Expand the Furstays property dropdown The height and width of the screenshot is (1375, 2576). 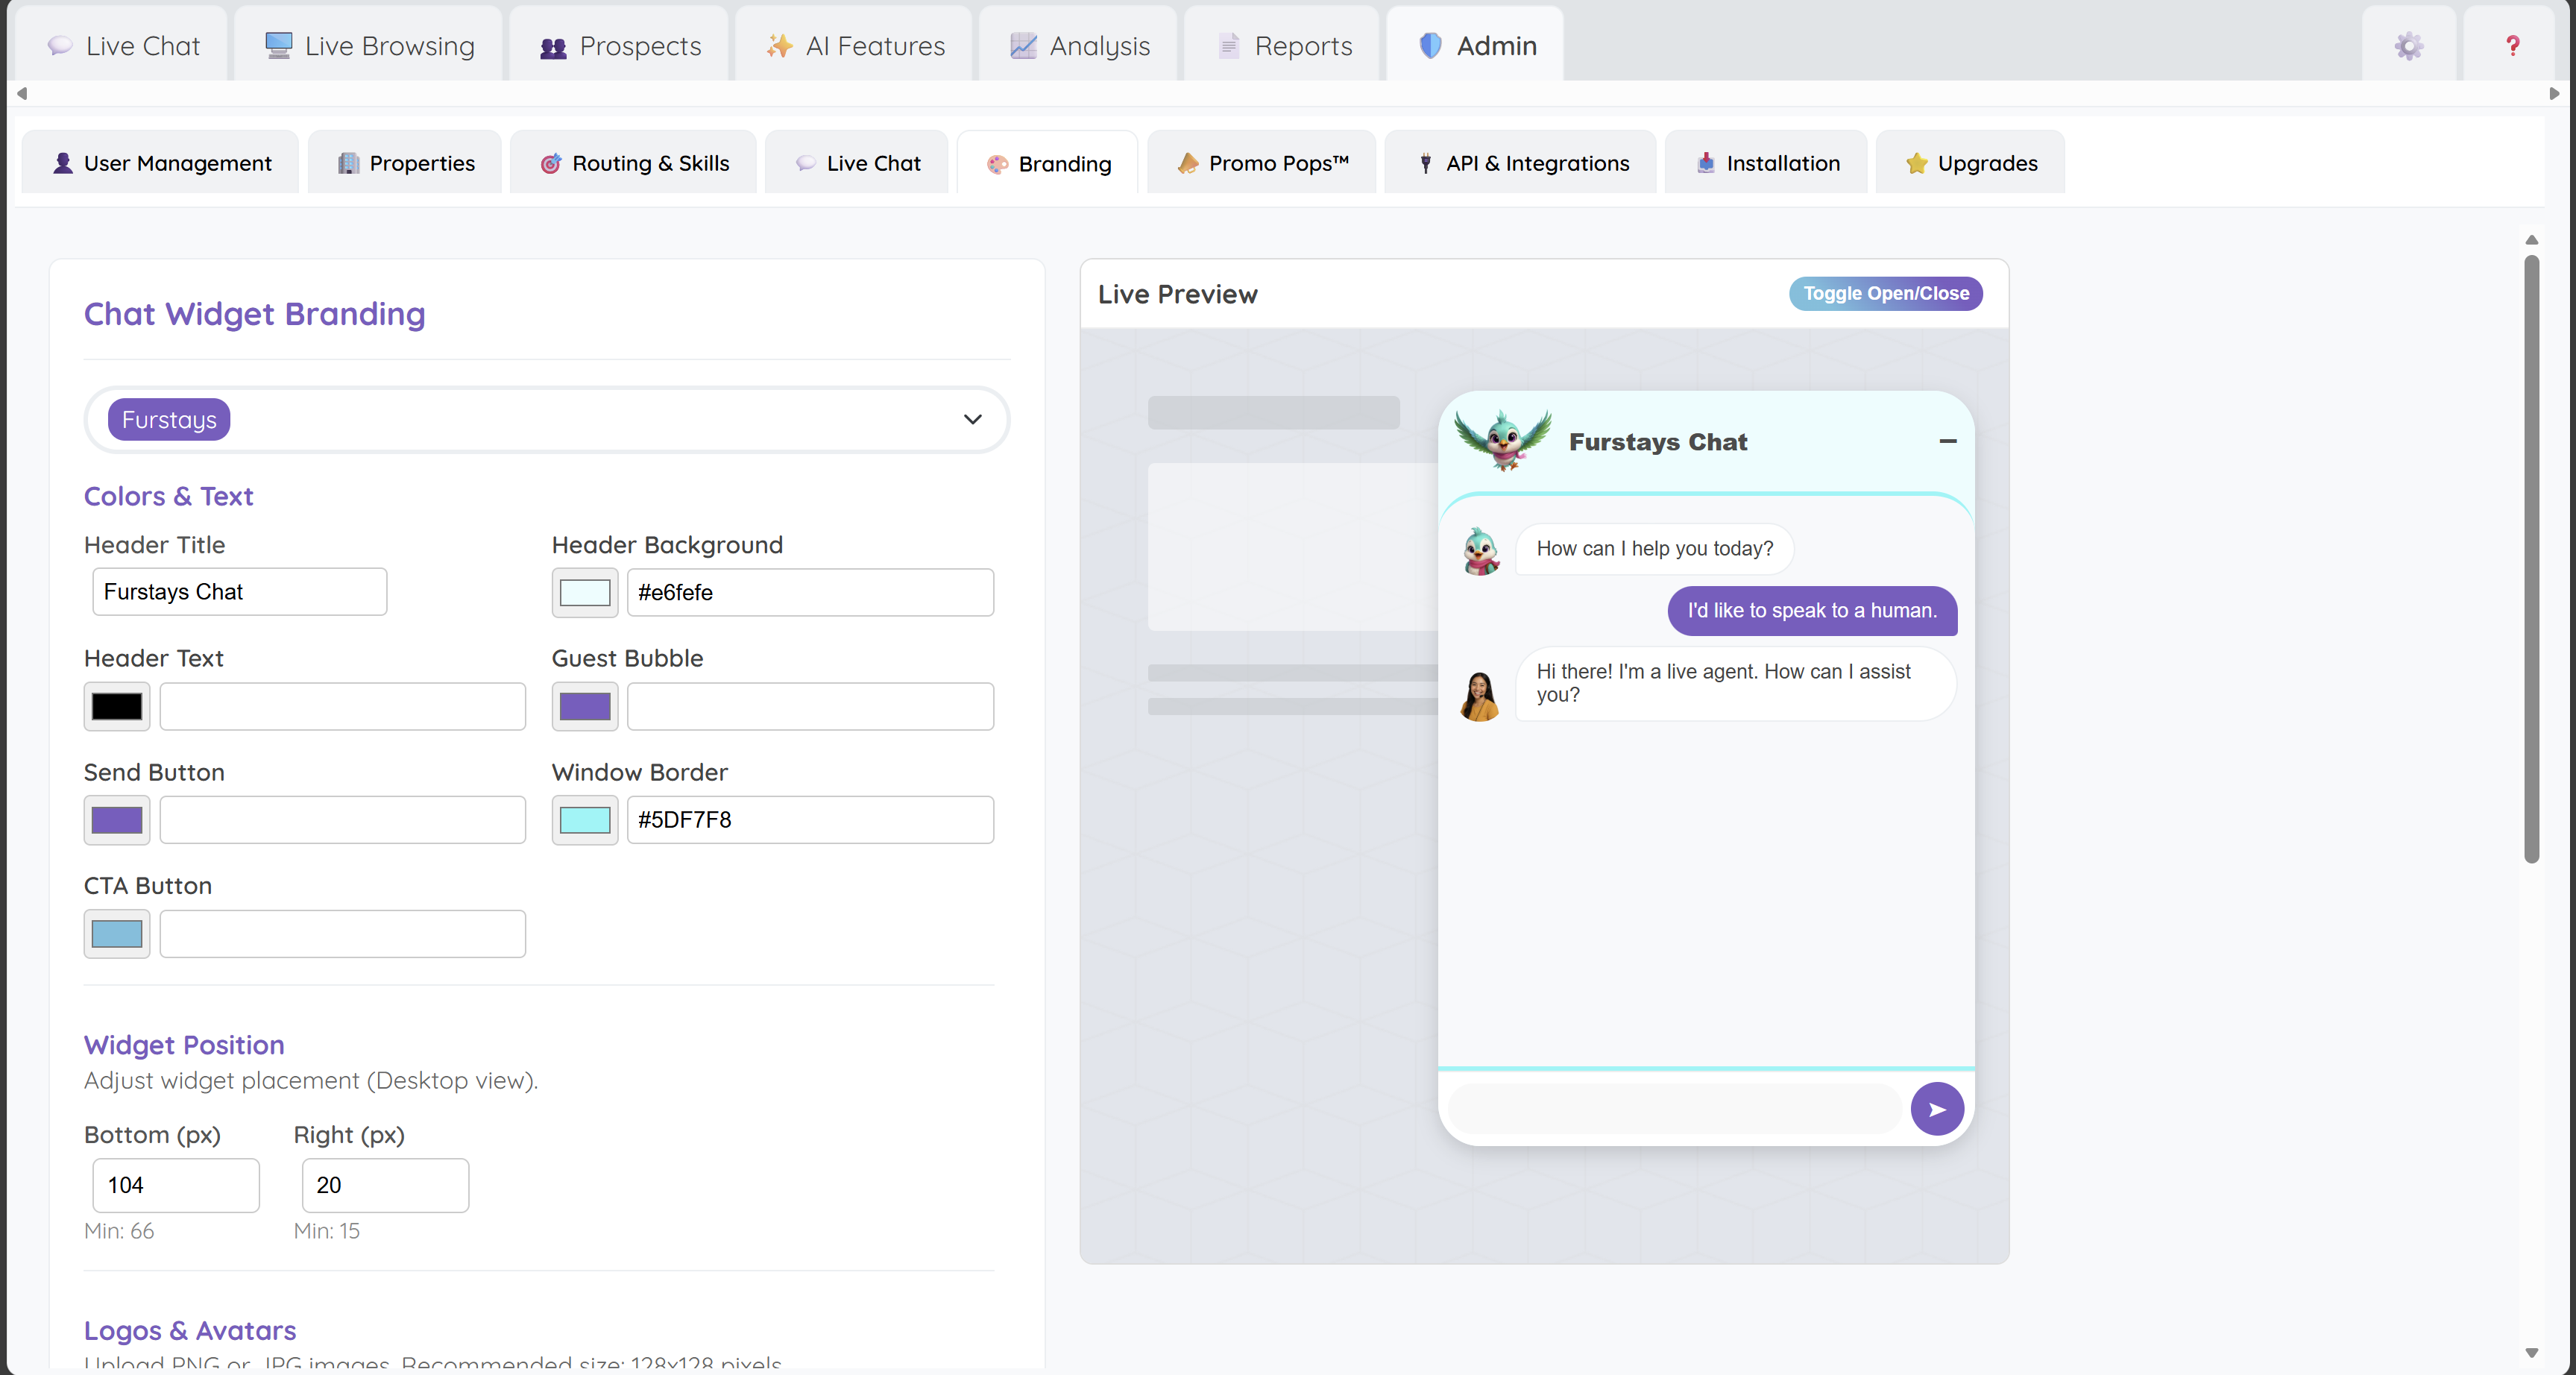[x=972, y=419]
